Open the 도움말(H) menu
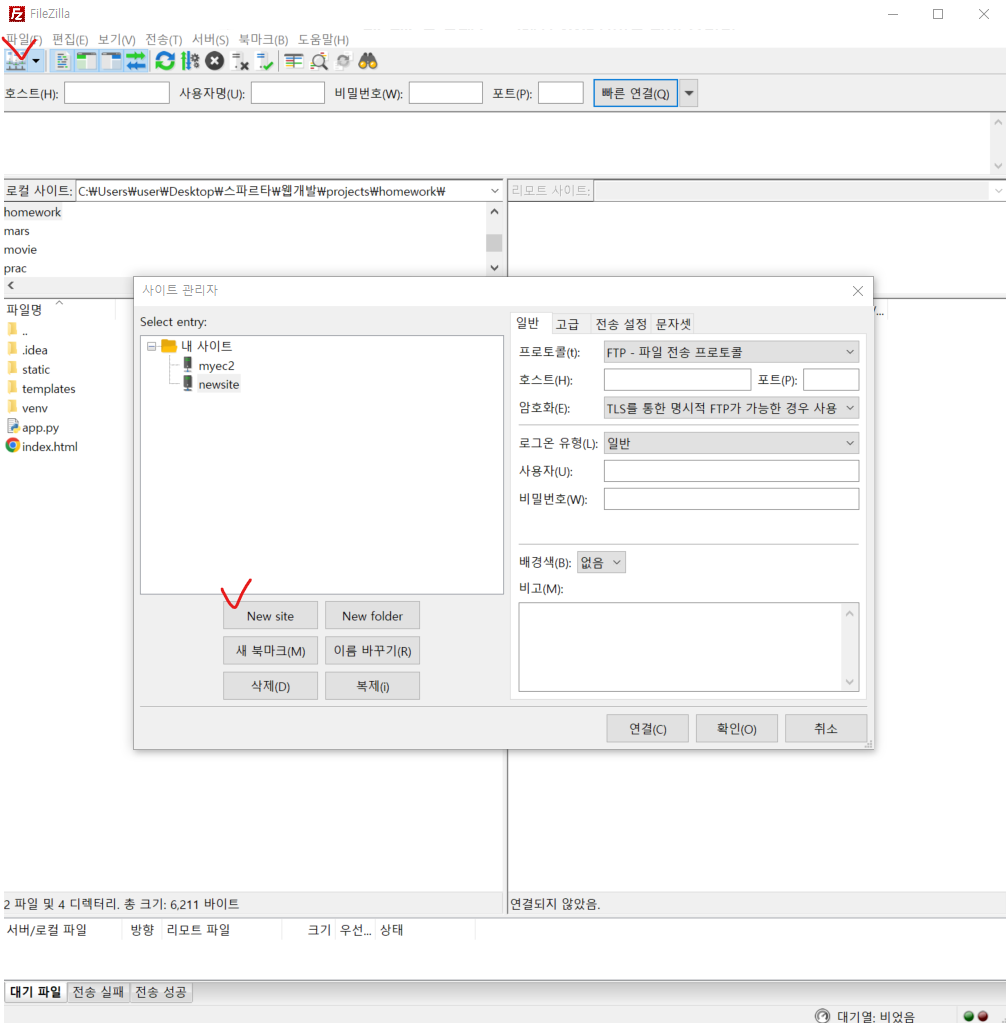1006x1023 pixels. point(323,40)
